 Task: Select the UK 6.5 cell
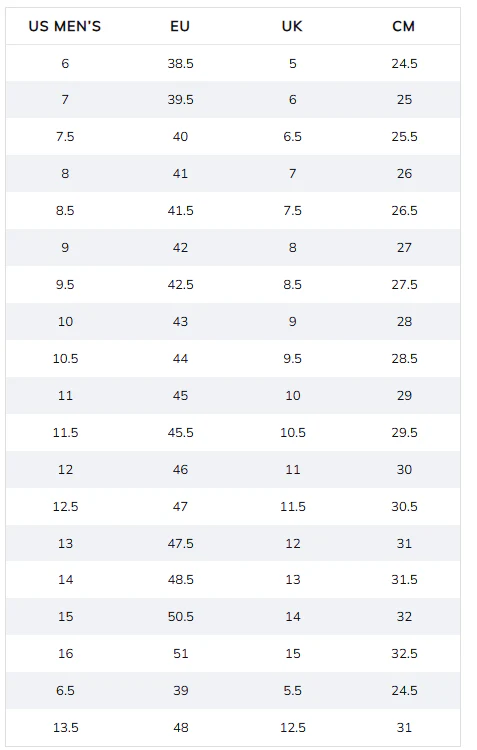pyautogui.click(x=292, y=137)
